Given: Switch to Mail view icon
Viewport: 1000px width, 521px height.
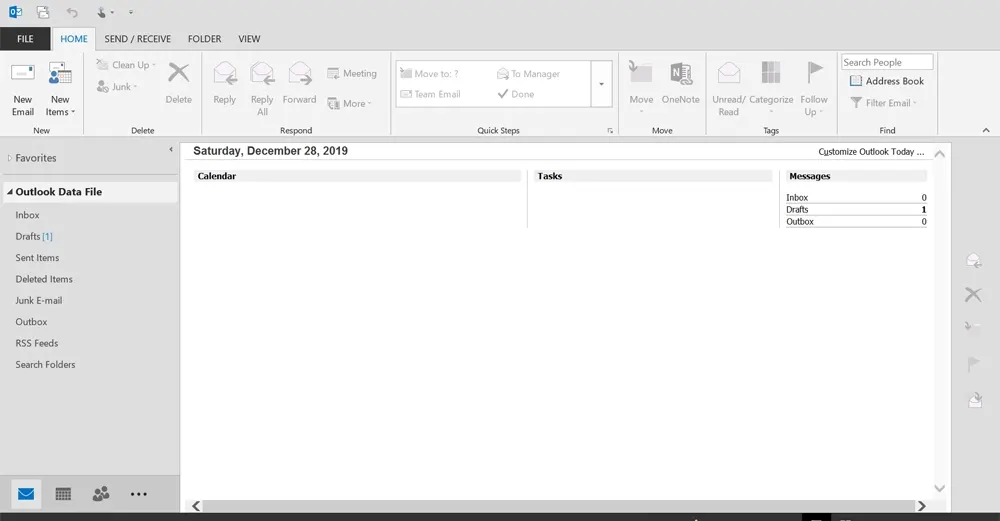Looking at the screenshot, I should pos(26,494).
